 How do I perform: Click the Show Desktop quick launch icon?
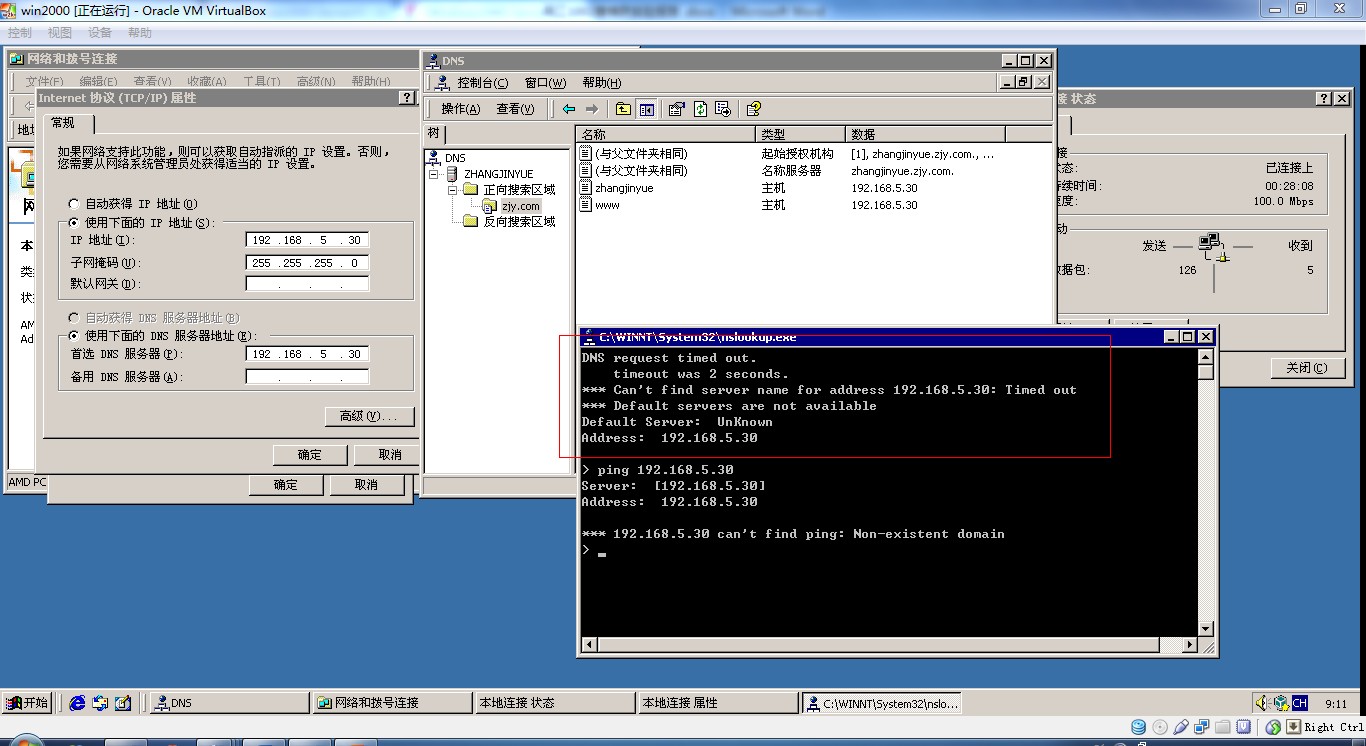123,703
